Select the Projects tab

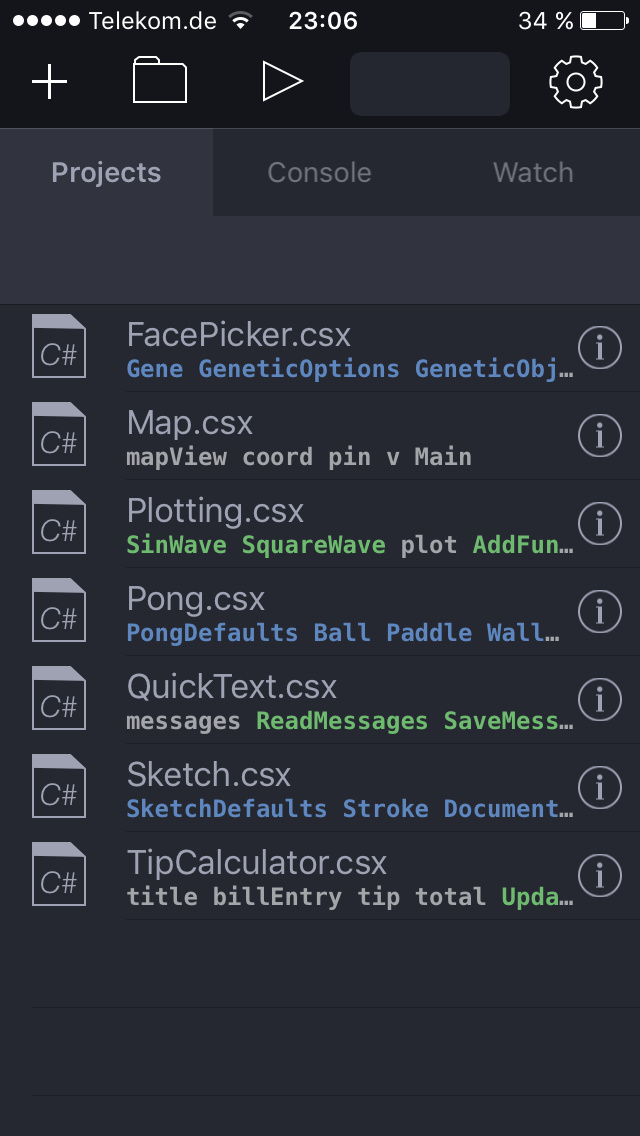pos(106,173)
